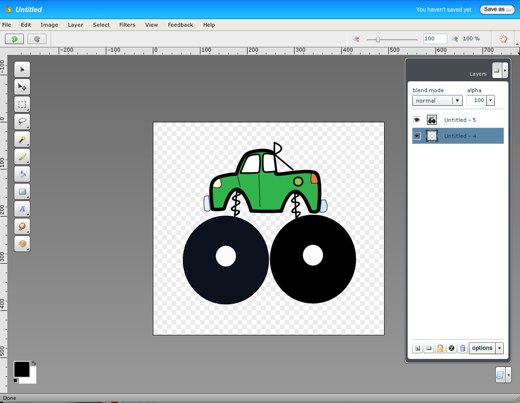Screen dimensions: 520x403
Task: Click the green undo button
Action: point(14,39)
